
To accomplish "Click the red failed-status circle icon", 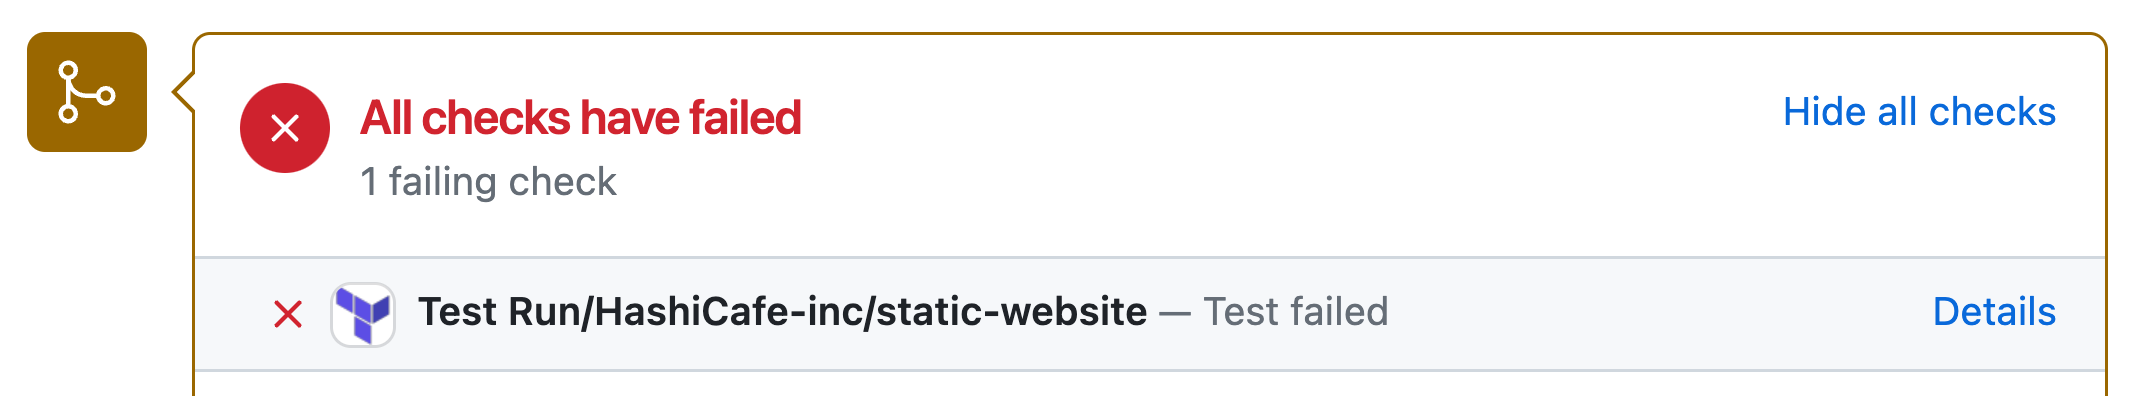I will point(285,128).
